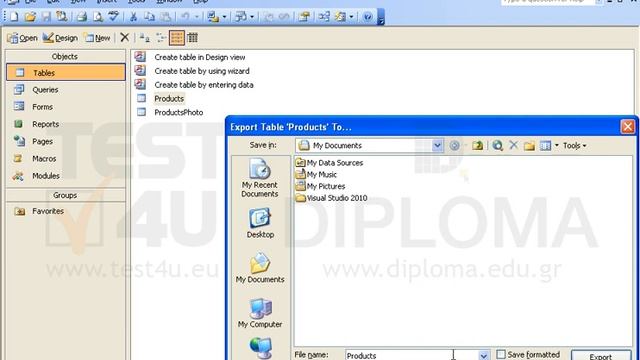Click the Paste clipboard toolbar icon

(165, 17)
